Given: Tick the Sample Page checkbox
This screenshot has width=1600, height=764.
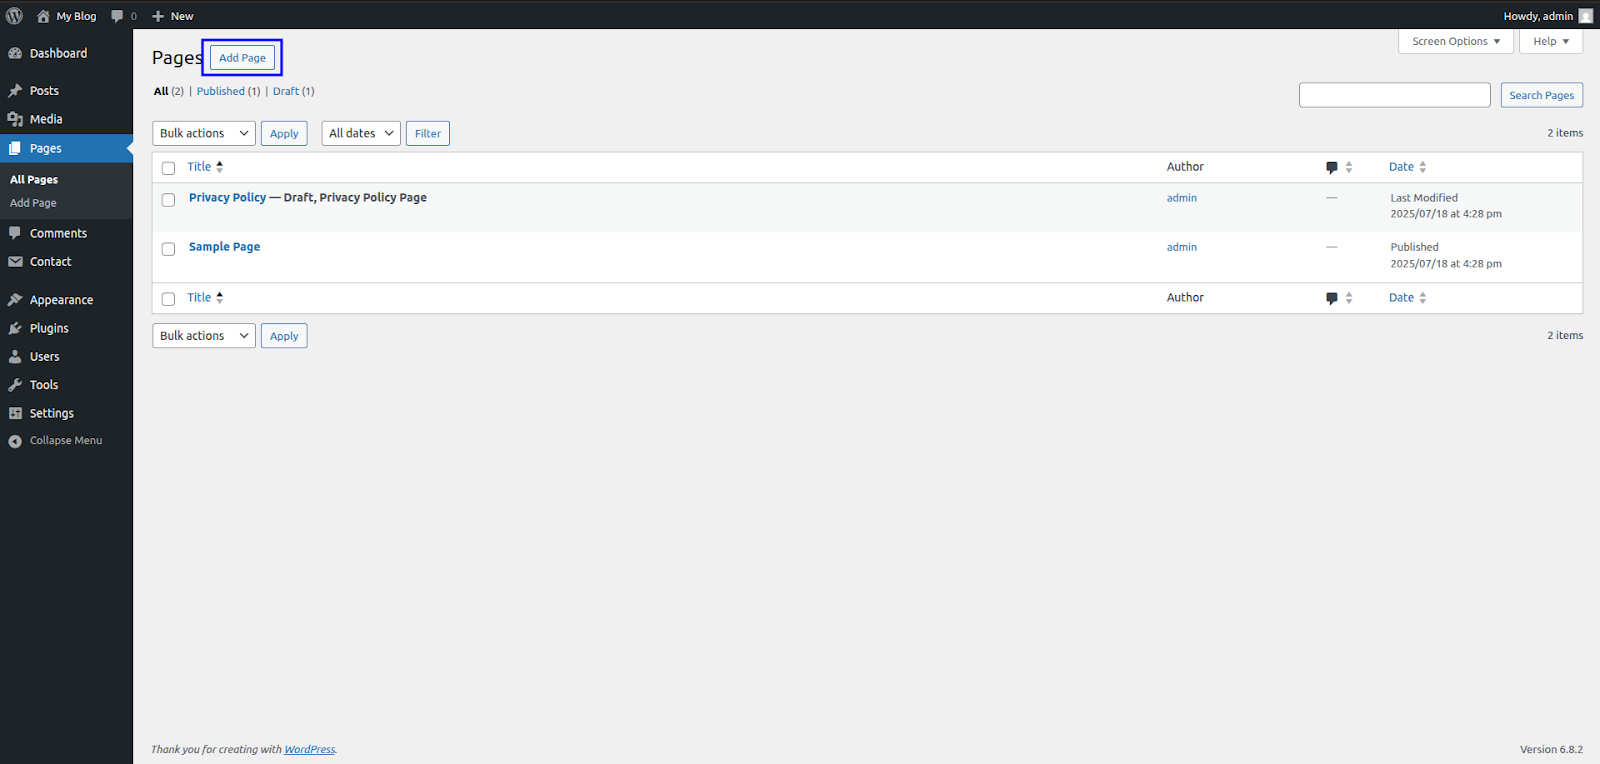Looking at the screenshot, I should click(168, 249).
